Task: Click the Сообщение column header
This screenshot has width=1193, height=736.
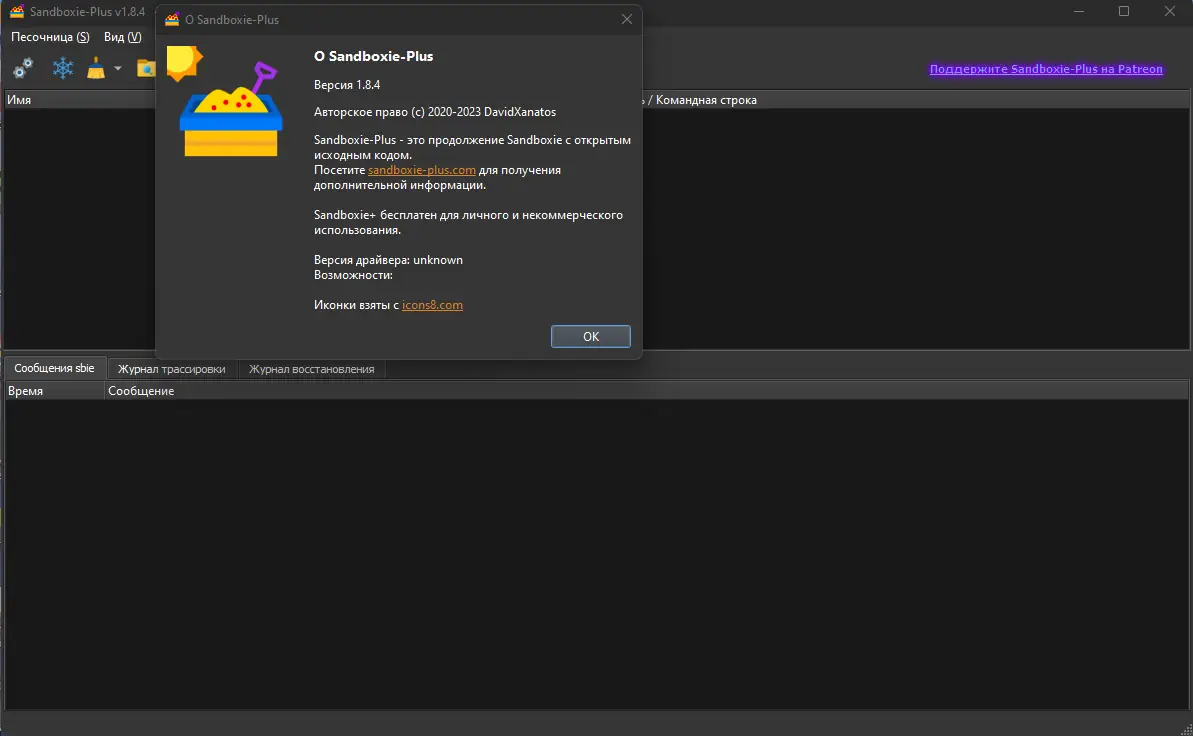Action: click(x=645, y=390)
